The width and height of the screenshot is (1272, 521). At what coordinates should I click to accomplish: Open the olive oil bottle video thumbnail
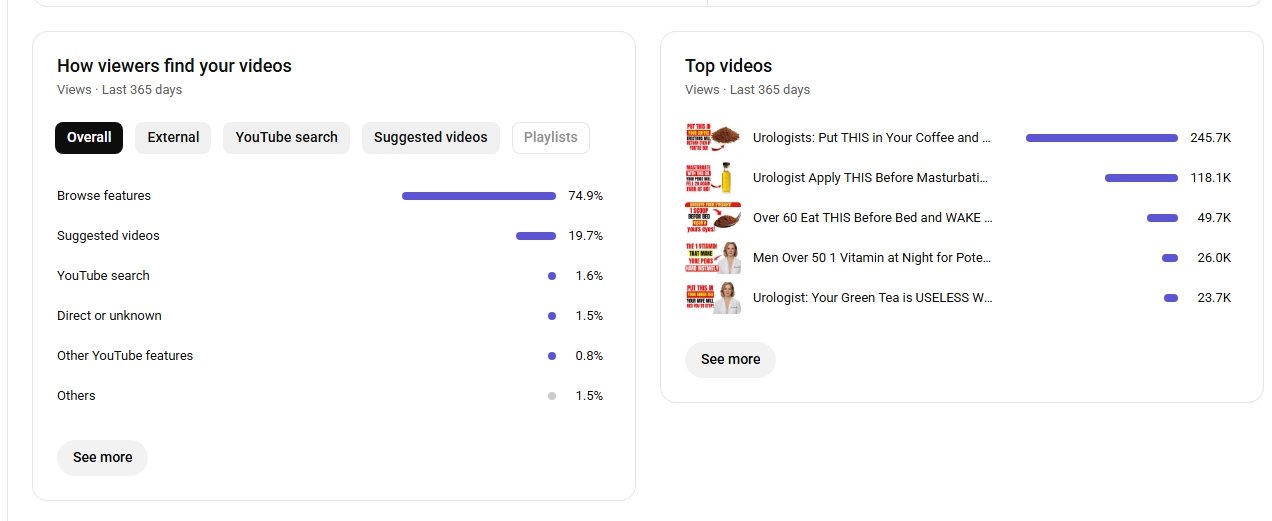pyautogui.click(x=712, y=178)
